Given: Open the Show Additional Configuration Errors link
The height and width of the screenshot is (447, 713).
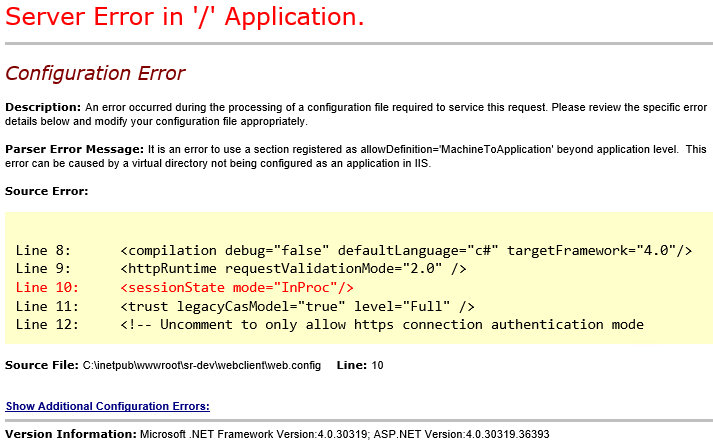Looking at the screenshot, I should (x=107, y=406).
